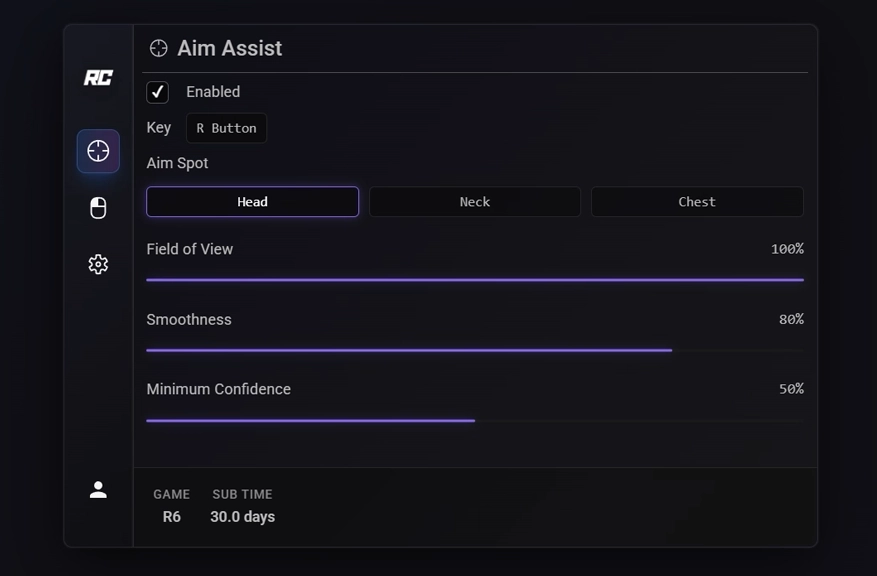Click the Smoothness 80% value
This screenshot has height=576, width=877.
click(x=791, y=319)
